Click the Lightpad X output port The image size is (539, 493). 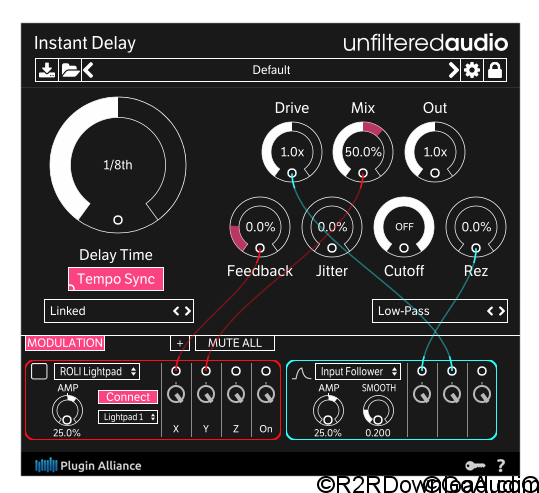coord(176,371)
